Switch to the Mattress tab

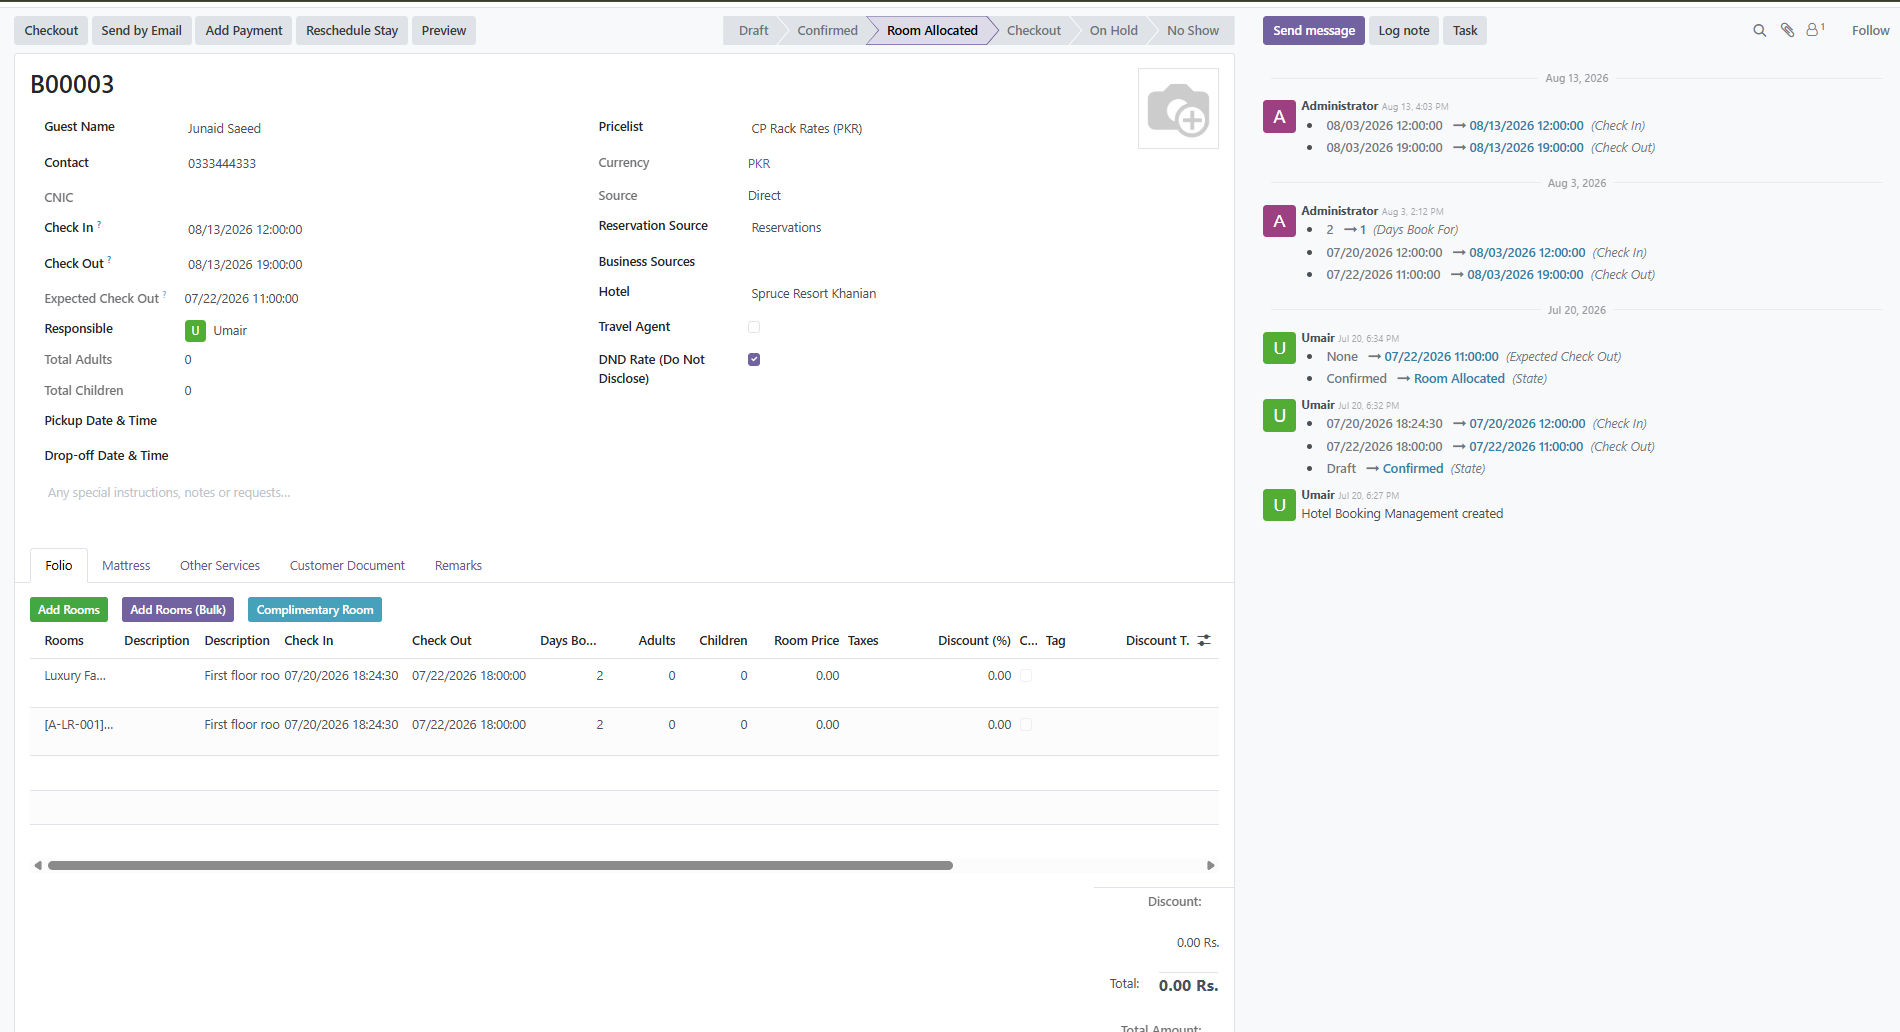[x=126, y=566]
